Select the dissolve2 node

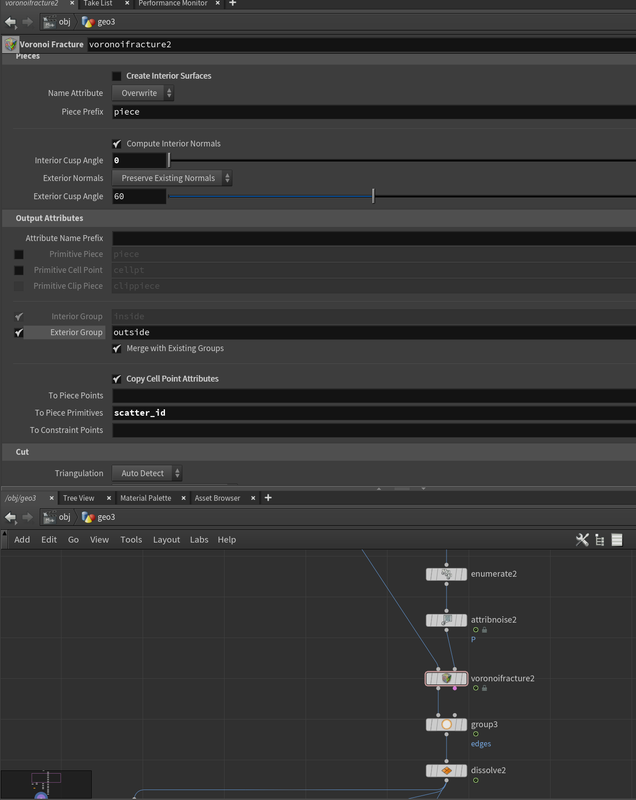(446, 770)
